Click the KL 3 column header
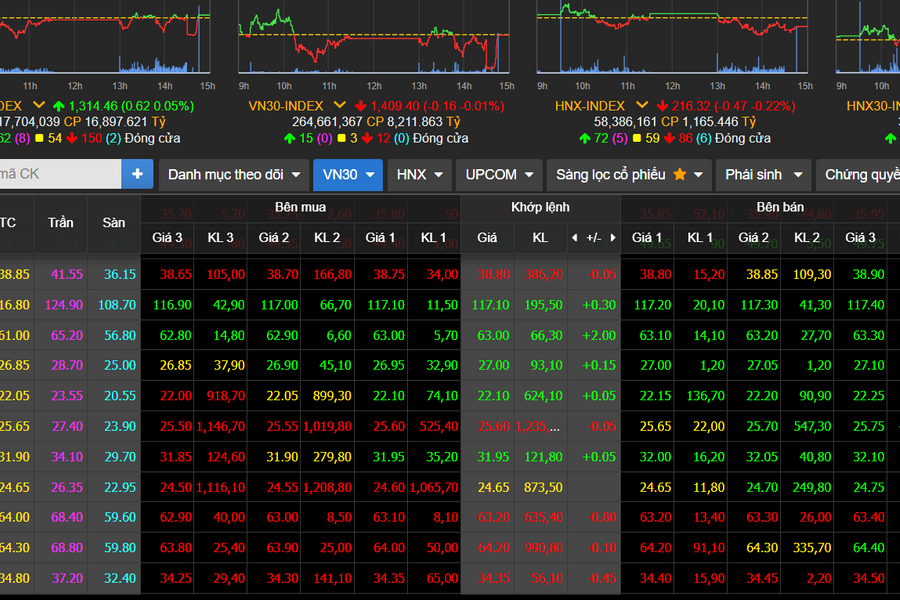The height and width of the screenshot is (600, 900). click(x=220, y=238)
